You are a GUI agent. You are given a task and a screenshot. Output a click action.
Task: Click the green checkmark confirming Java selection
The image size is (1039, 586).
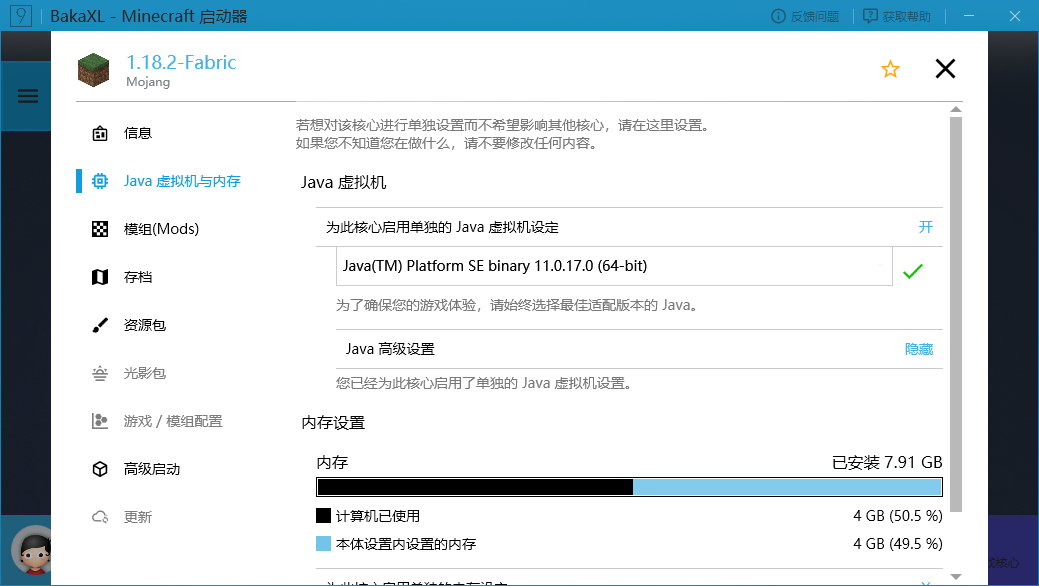tap(912, 270)
